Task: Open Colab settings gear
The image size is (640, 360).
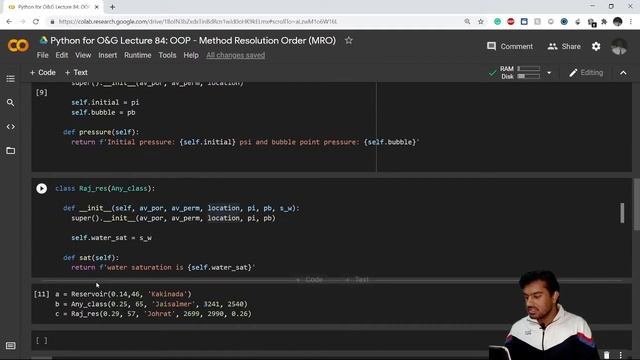Action: [596, 47]
